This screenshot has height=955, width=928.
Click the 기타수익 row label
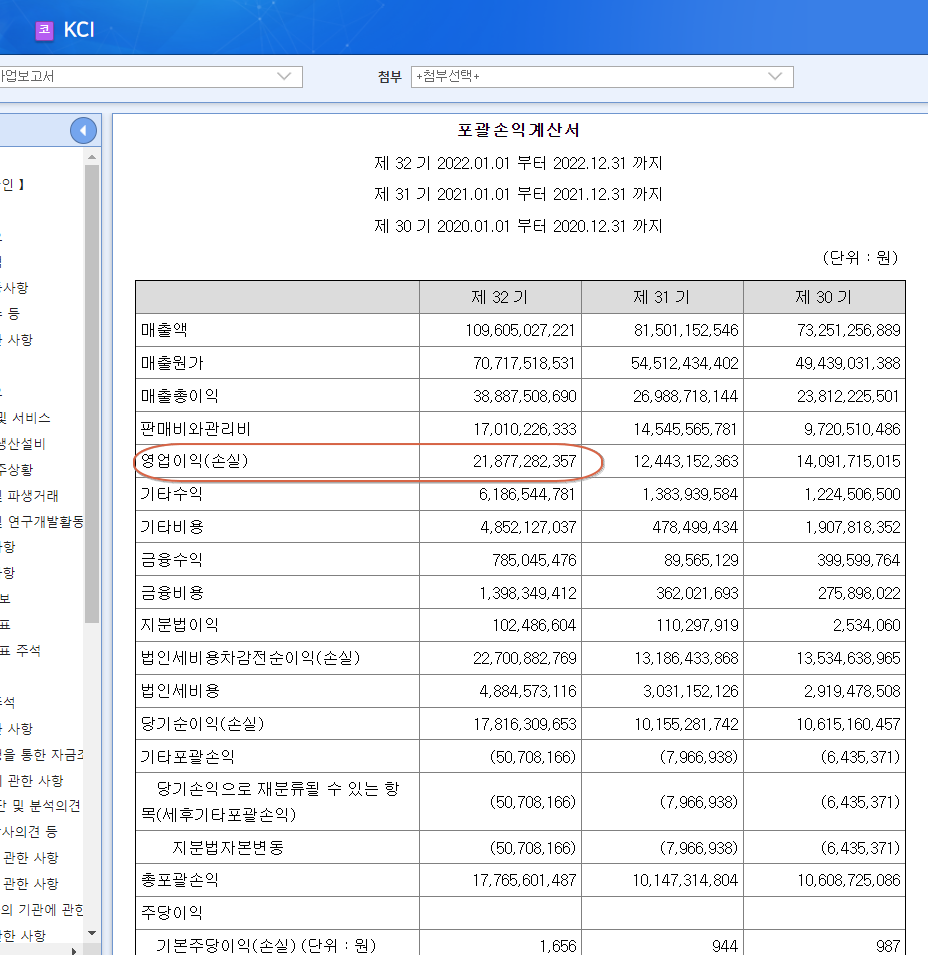click(x=172, y=494)
